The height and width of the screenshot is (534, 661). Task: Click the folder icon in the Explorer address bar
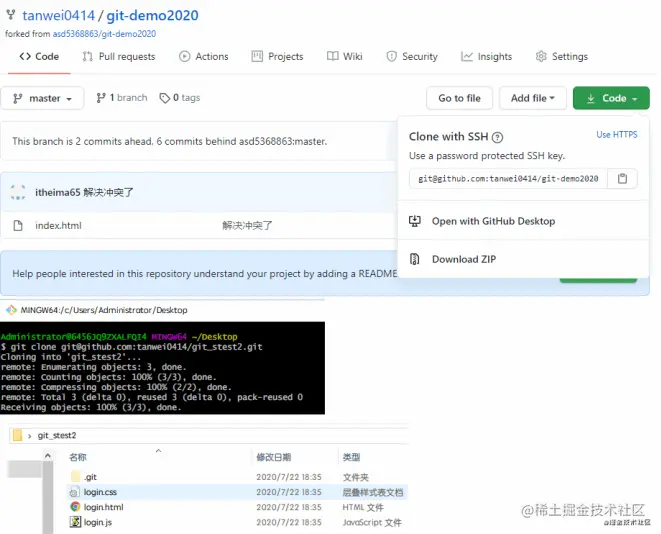click(17, 435)
